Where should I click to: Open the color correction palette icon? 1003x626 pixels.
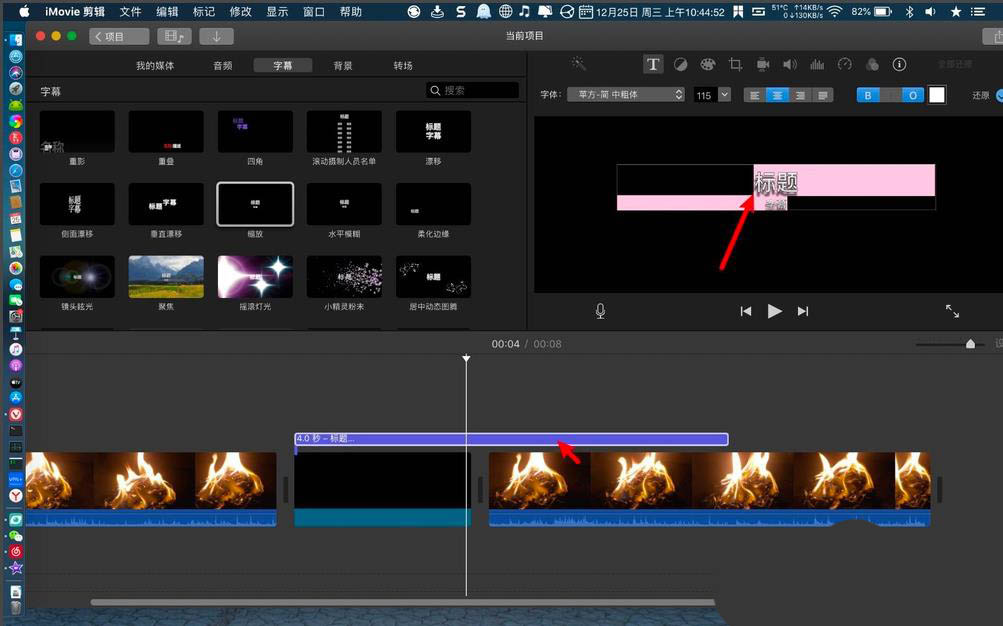coord(707,64)
